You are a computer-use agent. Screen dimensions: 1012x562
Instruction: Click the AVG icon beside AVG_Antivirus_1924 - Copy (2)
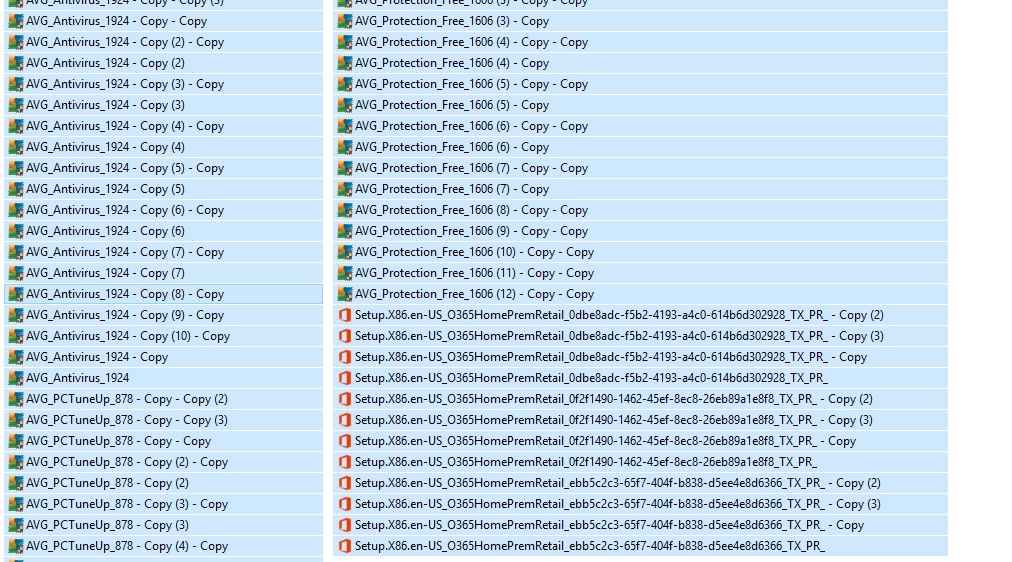(15, 63)
